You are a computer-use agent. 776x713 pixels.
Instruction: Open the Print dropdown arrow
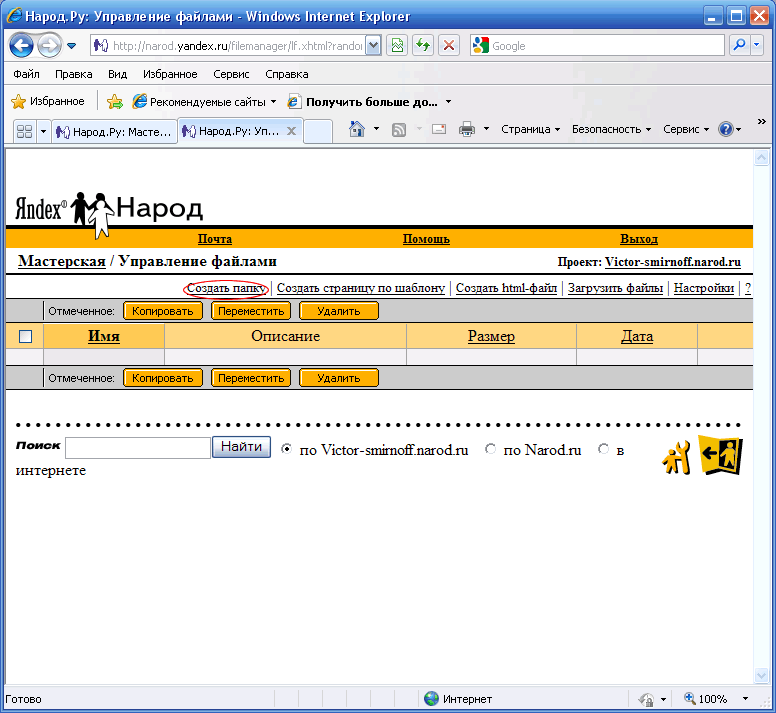coord(486,129)
